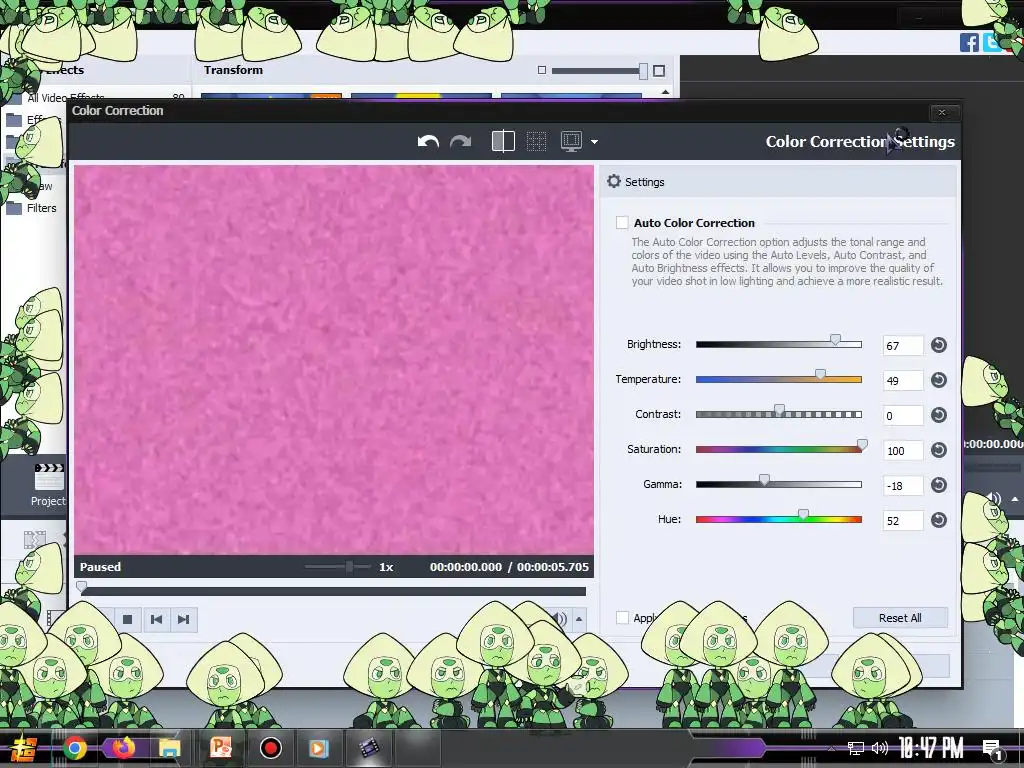Adjust the Hue rainbow slider
Image resolution: width=1024 pixels, height=768 pixels.
[778, 519]
